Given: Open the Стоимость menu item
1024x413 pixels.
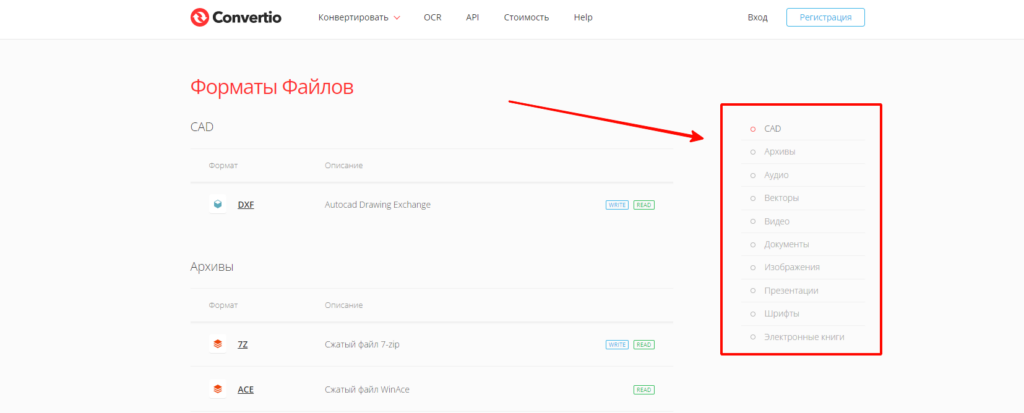Looking at the screenshot, I should (x=526, y=18).
